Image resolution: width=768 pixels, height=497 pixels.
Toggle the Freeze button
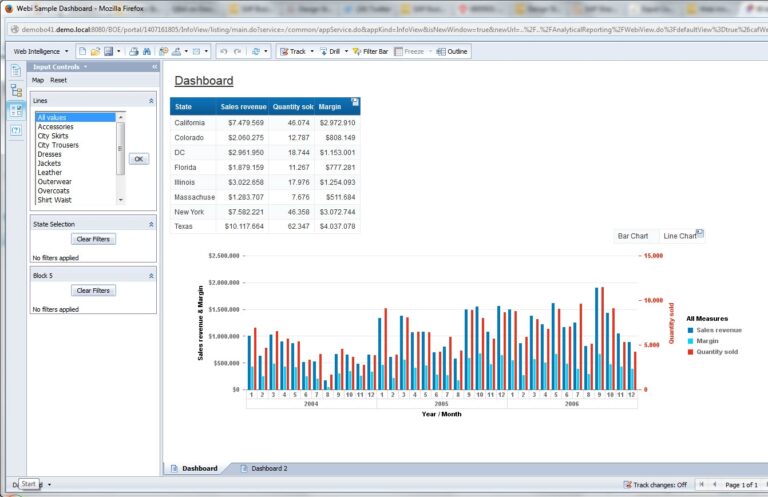[409, 51]
